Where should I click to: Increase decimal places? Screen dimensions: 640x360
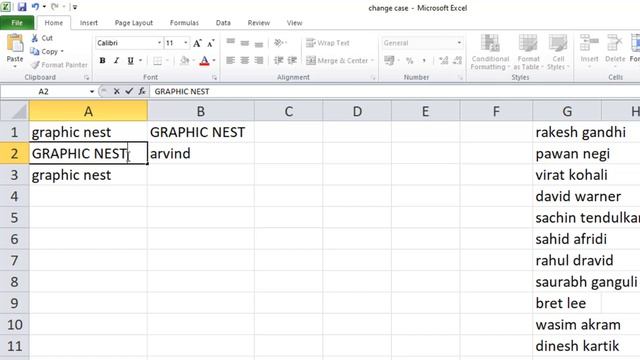[x=444, y=60]
